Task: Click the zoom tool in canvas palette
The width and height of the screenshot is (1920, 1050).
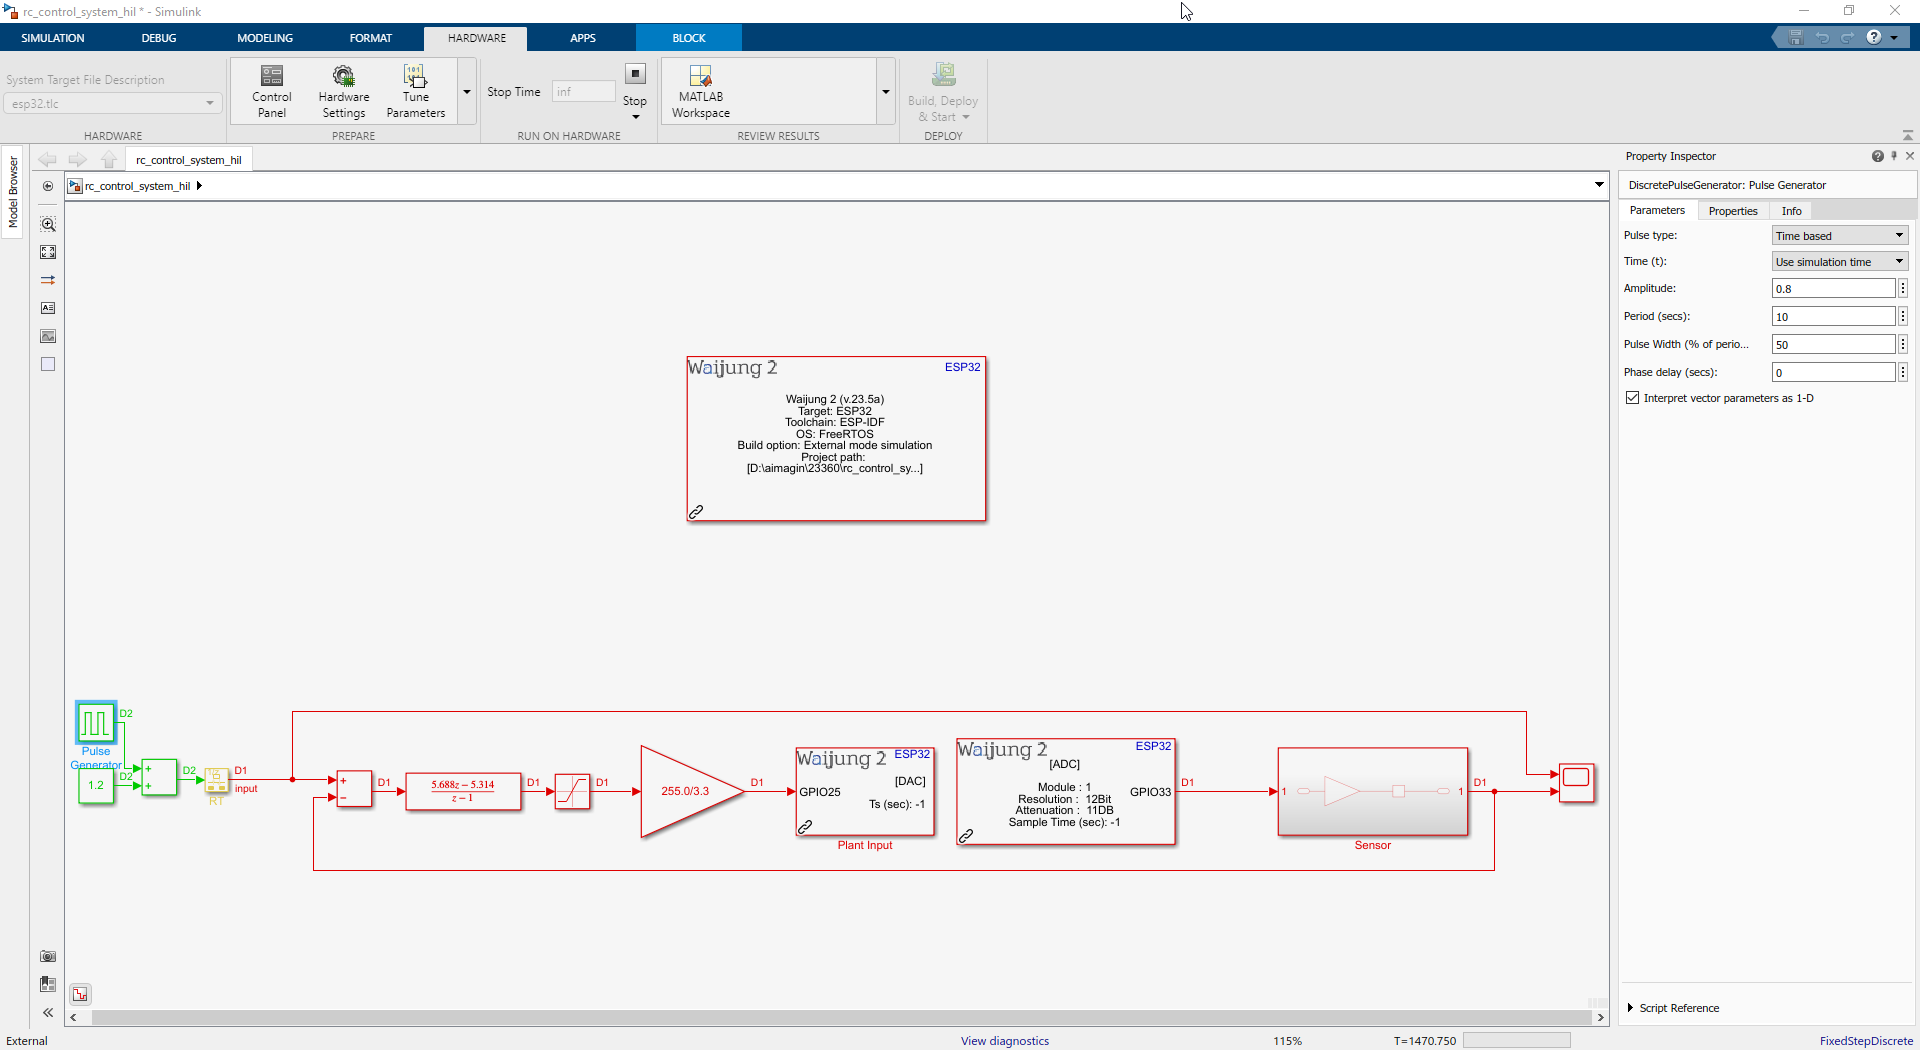Action: coord(48,224)
